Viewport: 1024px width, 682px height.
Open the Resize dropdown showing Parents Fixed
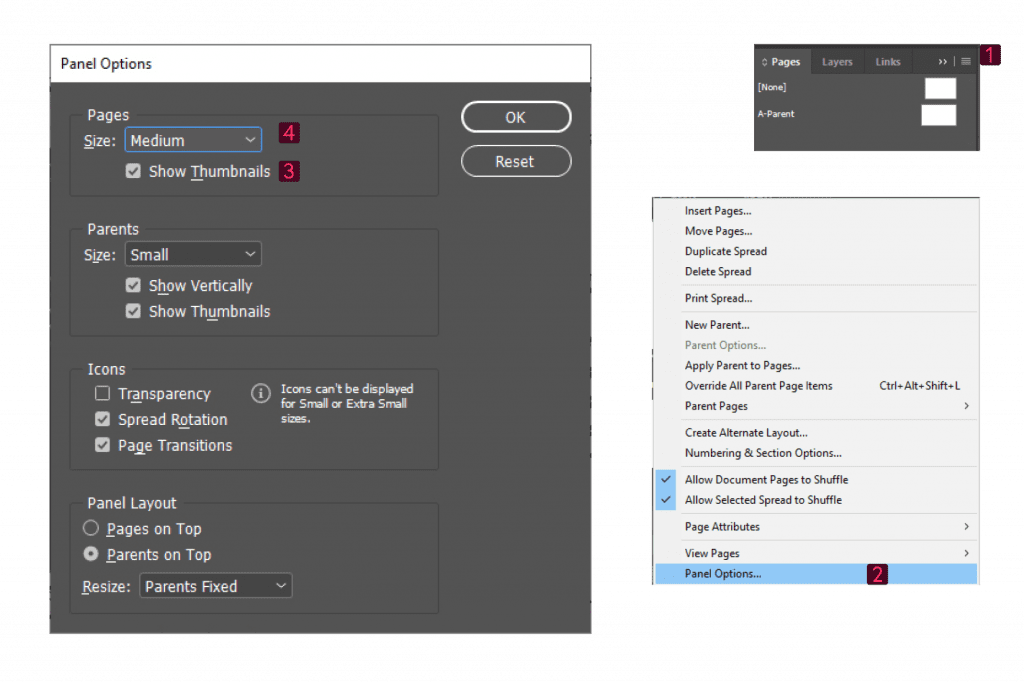point(215,585)
